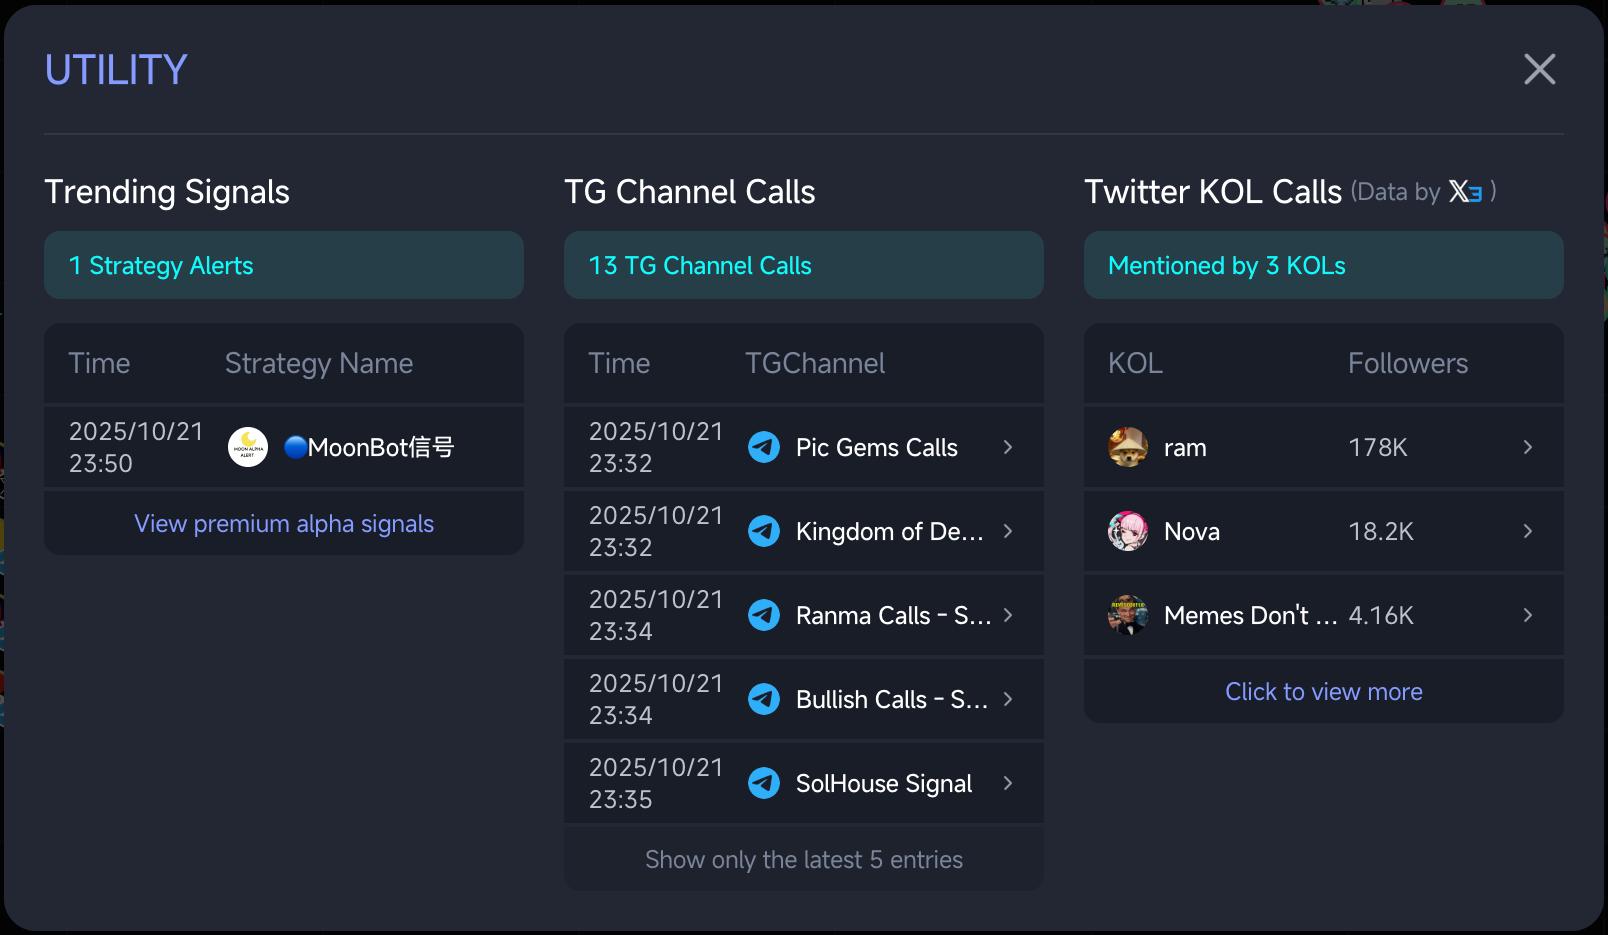1608x935 pixels.
Task: Close the Utility panel
Action: click(1539, 69)
